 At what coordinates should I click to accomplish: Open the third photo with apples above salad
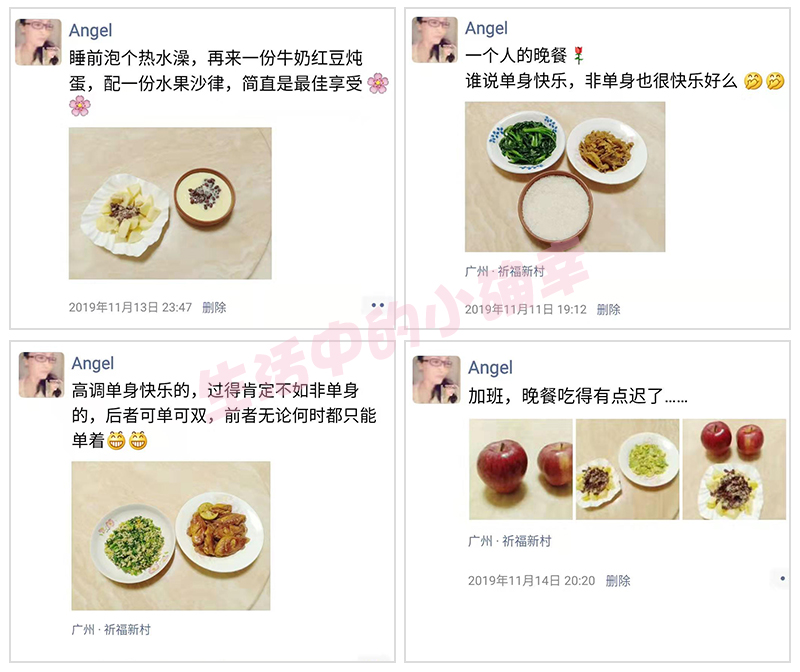click(734, 469)
